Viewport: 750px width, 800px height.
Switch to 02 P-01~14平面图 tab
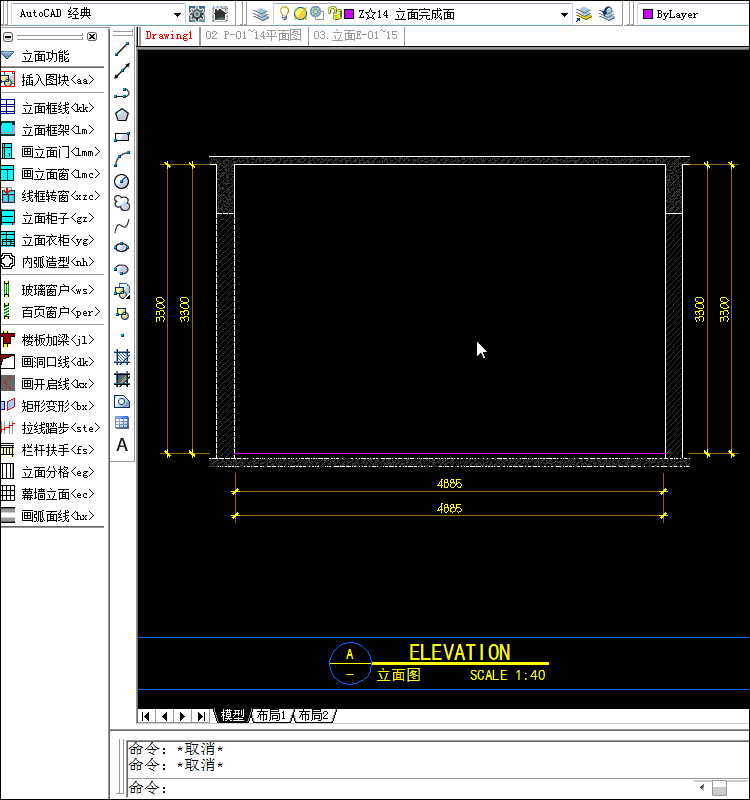[254, 35]
